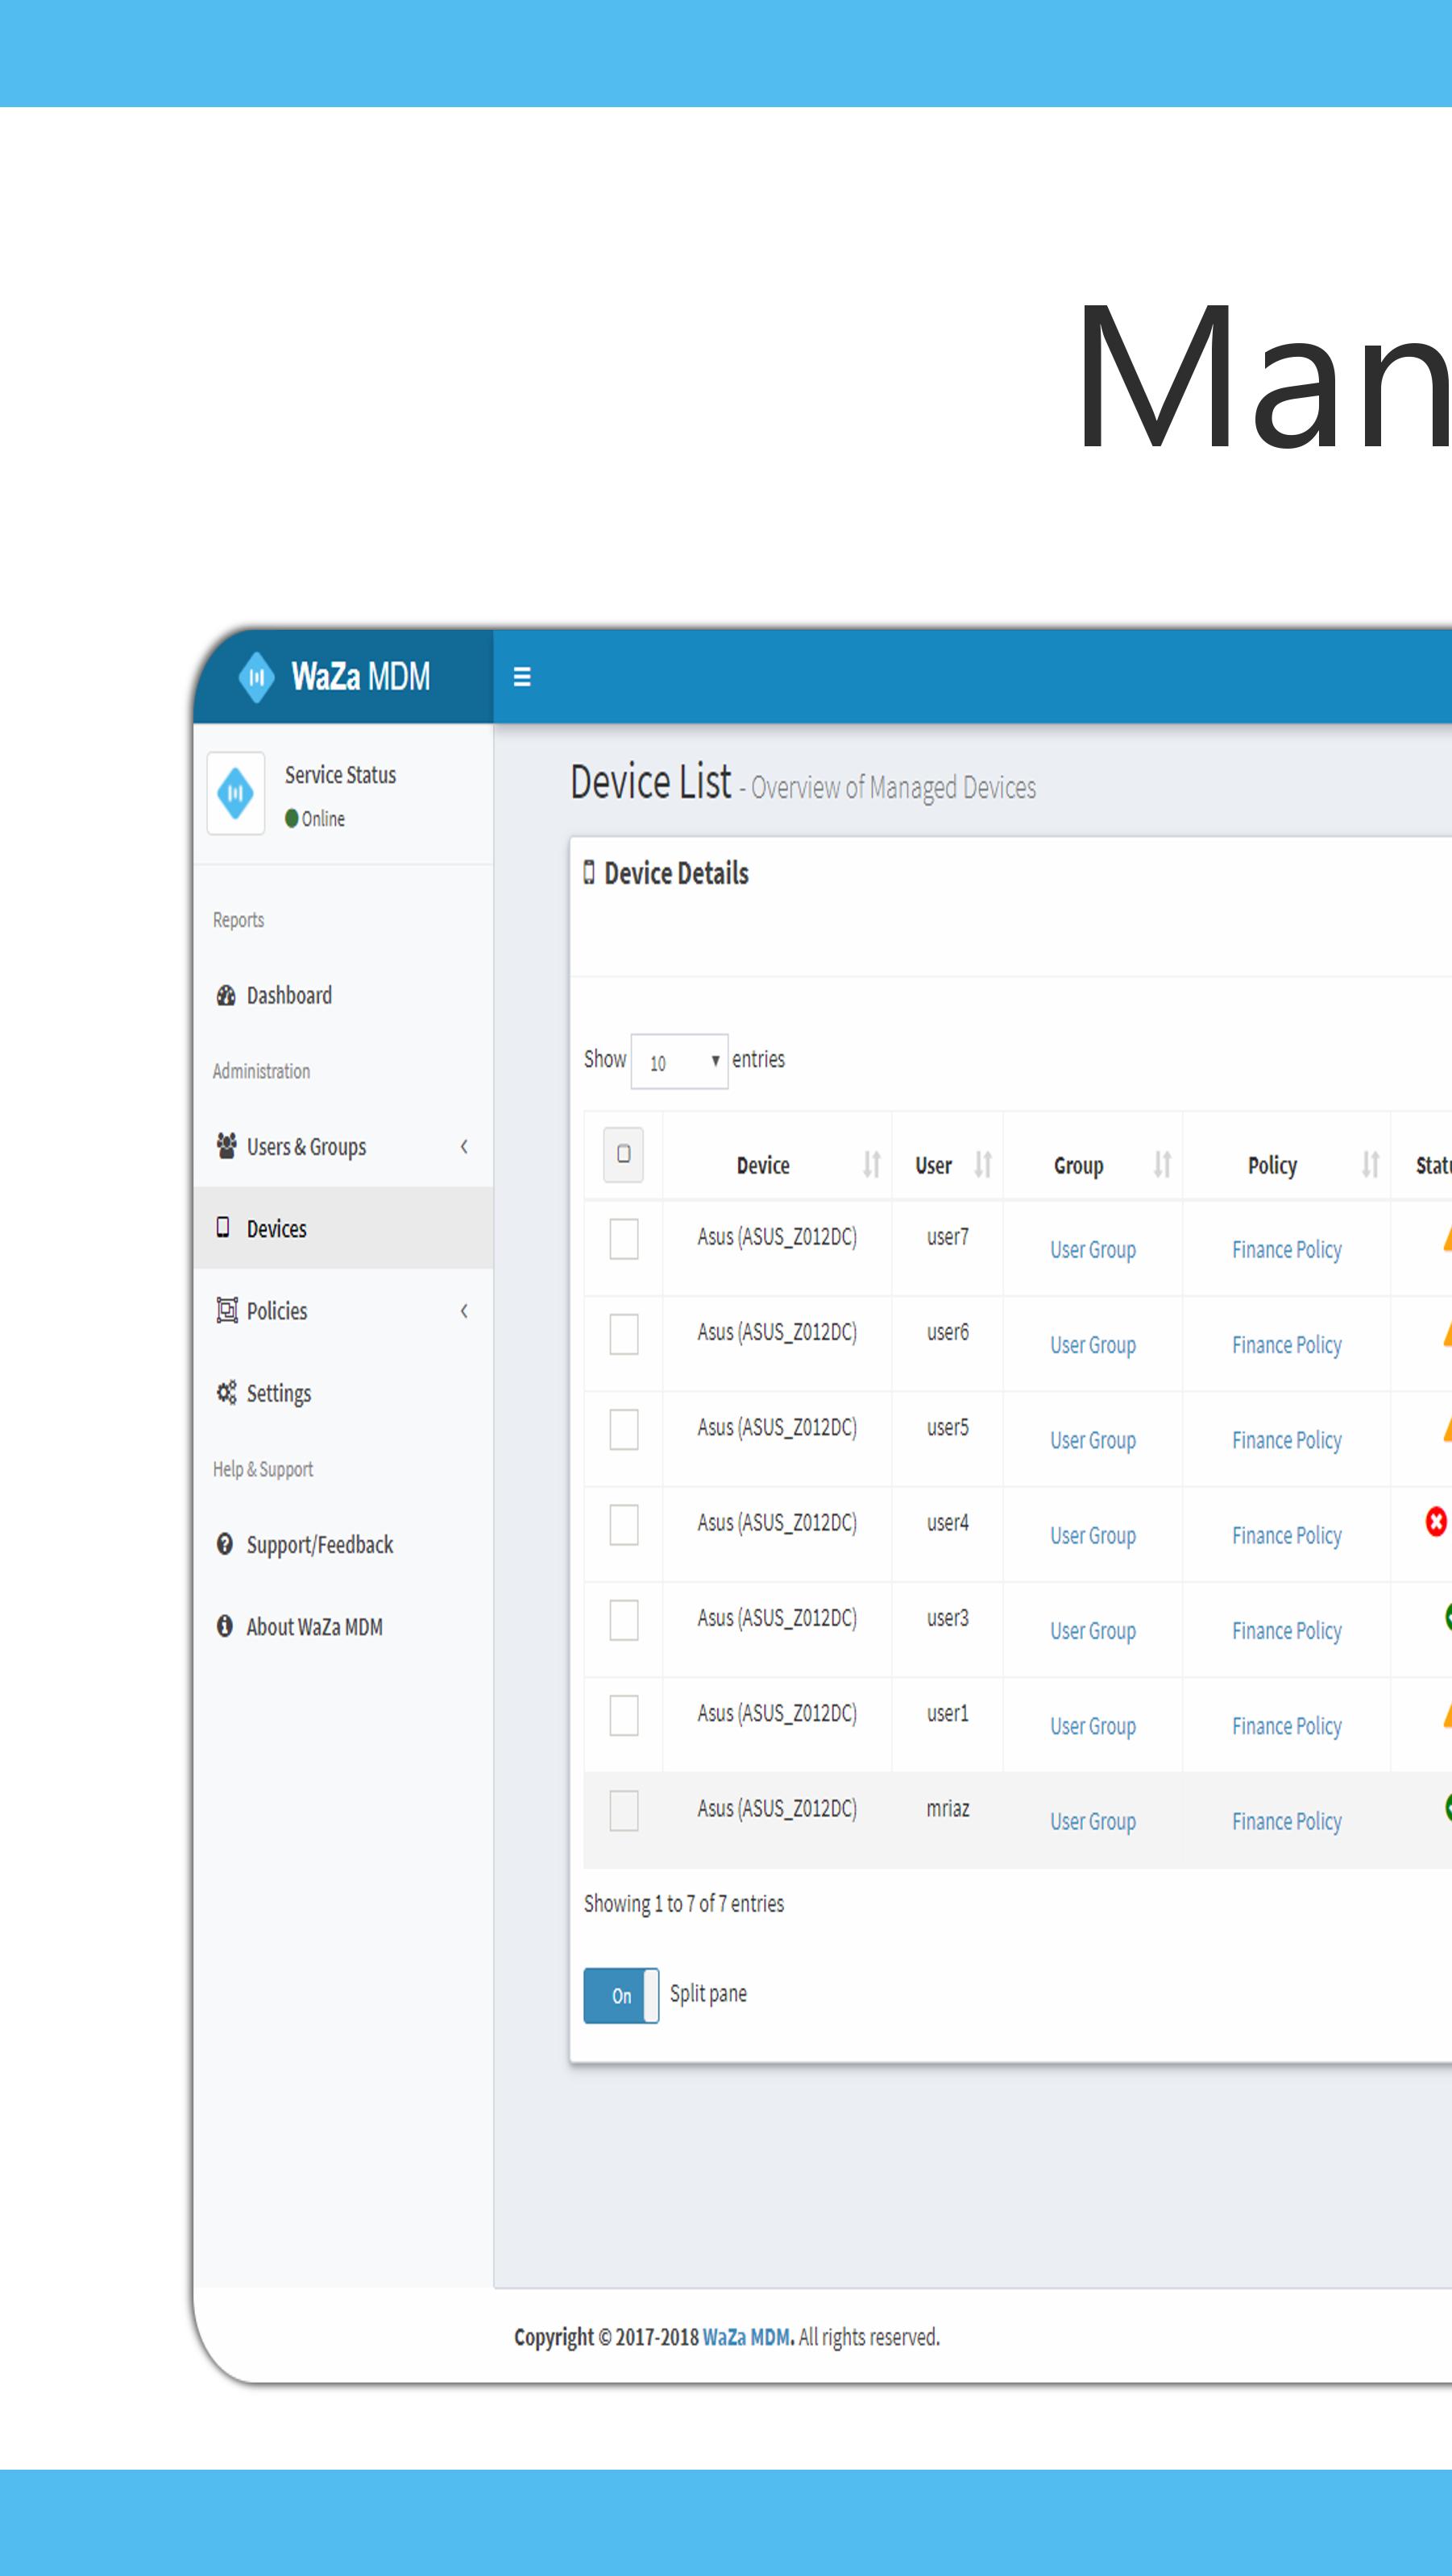Check the box for user6 row
1452x2576 pixels.
click(x=624, y=1333)
